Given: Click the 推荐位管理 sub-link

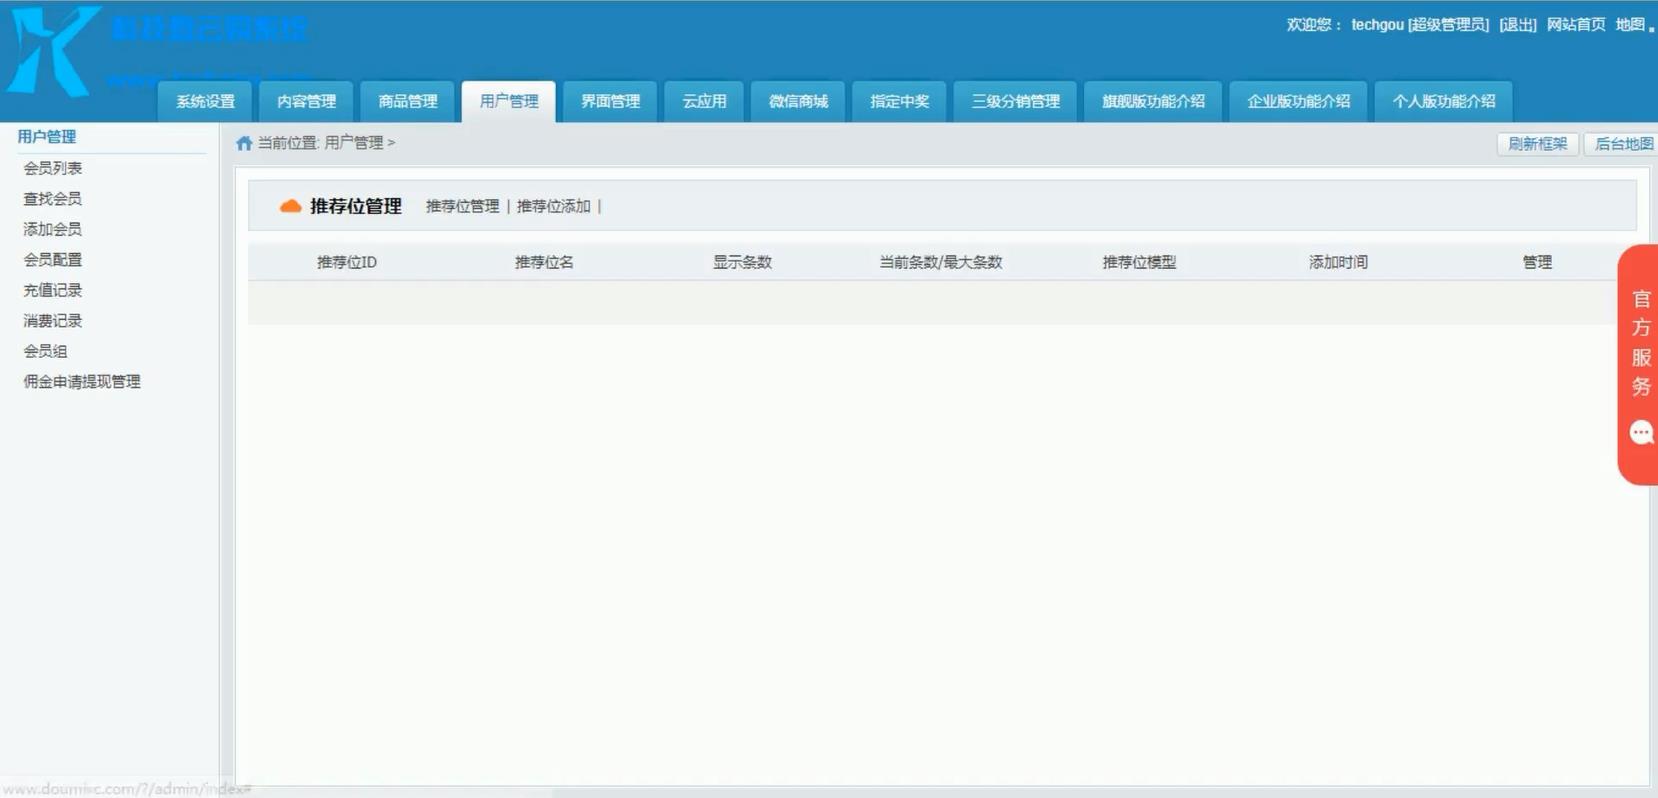Looking at the screenshot, I should point(462,206).
